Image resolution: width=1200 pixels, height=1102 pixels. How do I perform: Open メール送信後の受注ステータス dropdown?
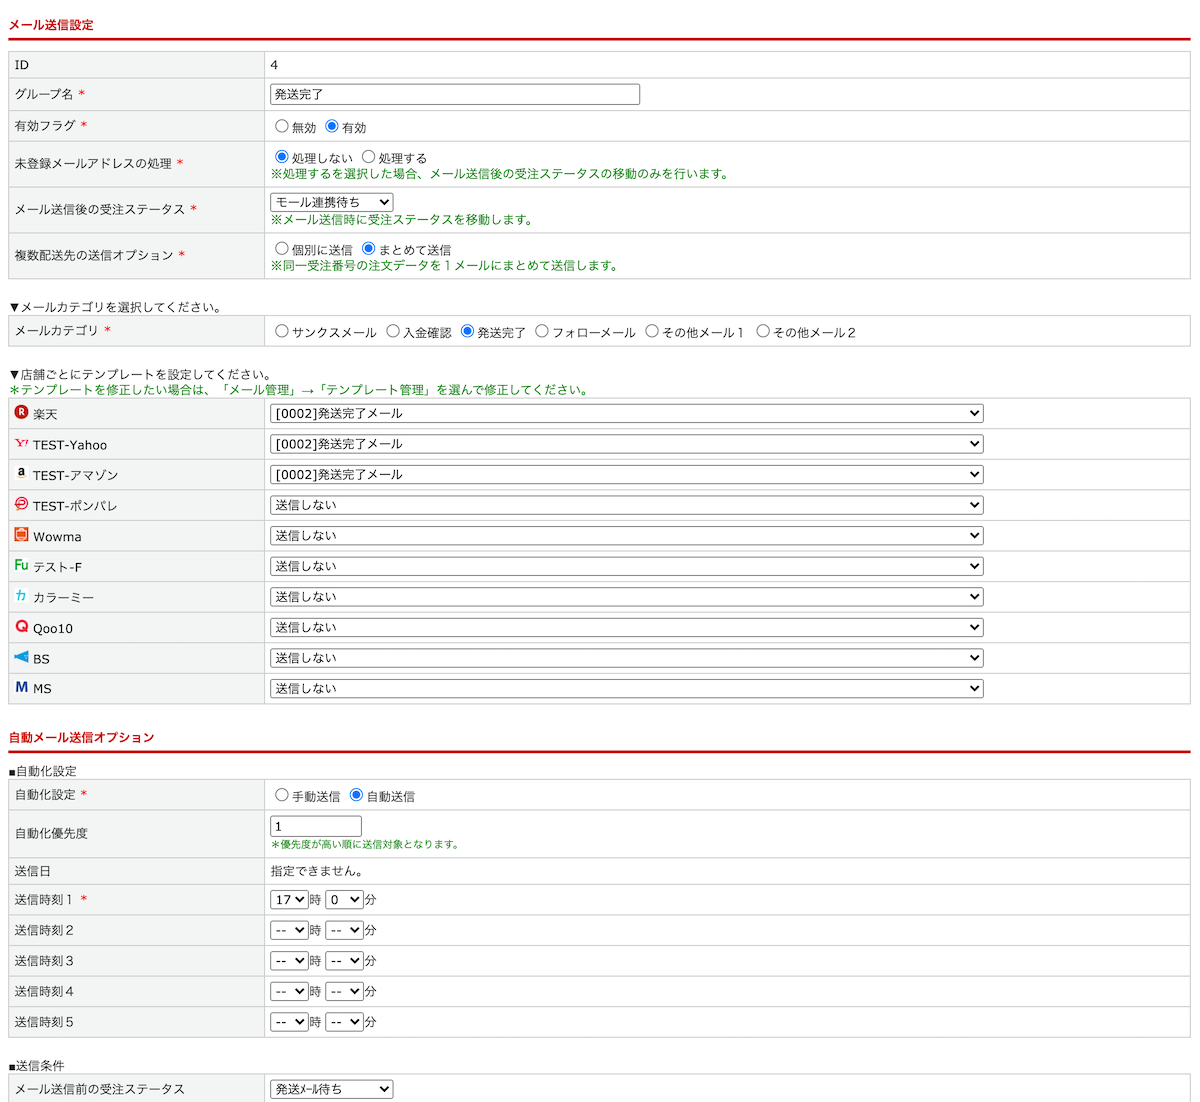pos(331,202)
